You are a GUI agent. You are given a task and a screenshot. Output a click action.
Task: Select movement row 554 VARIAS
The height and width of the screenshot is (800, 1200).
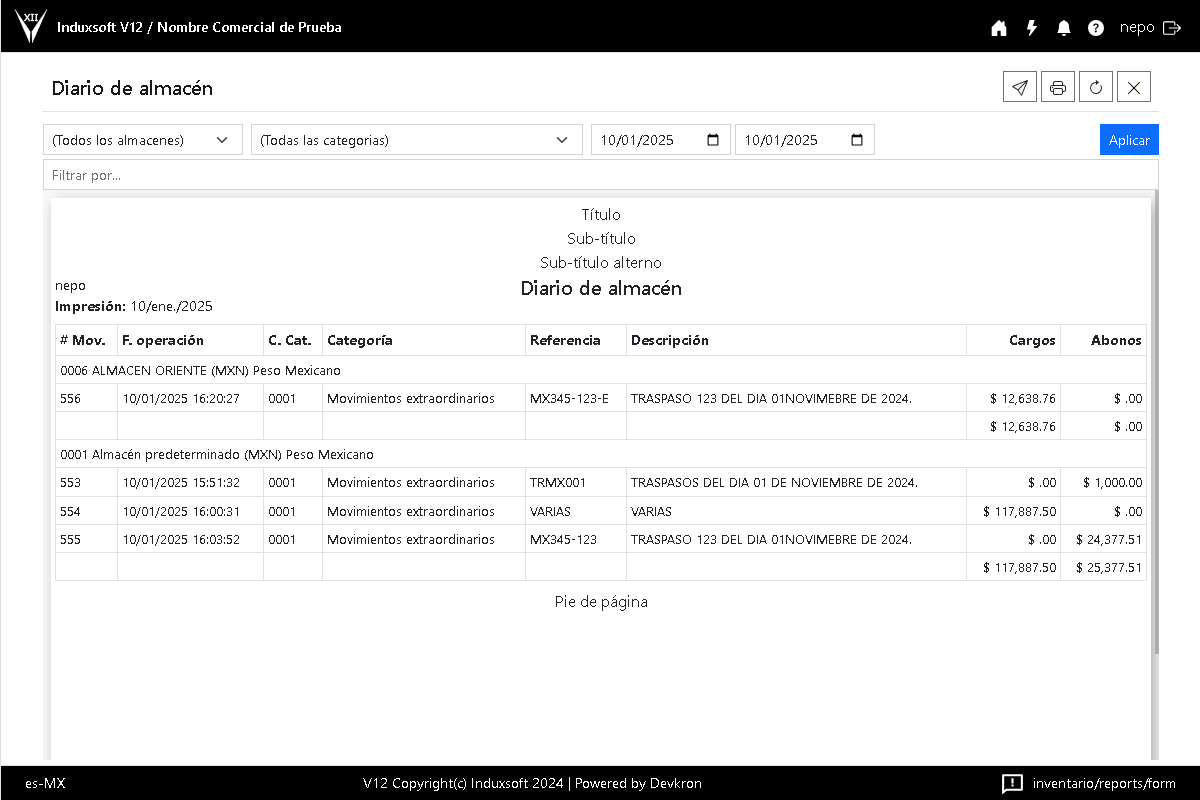(600, 511)
